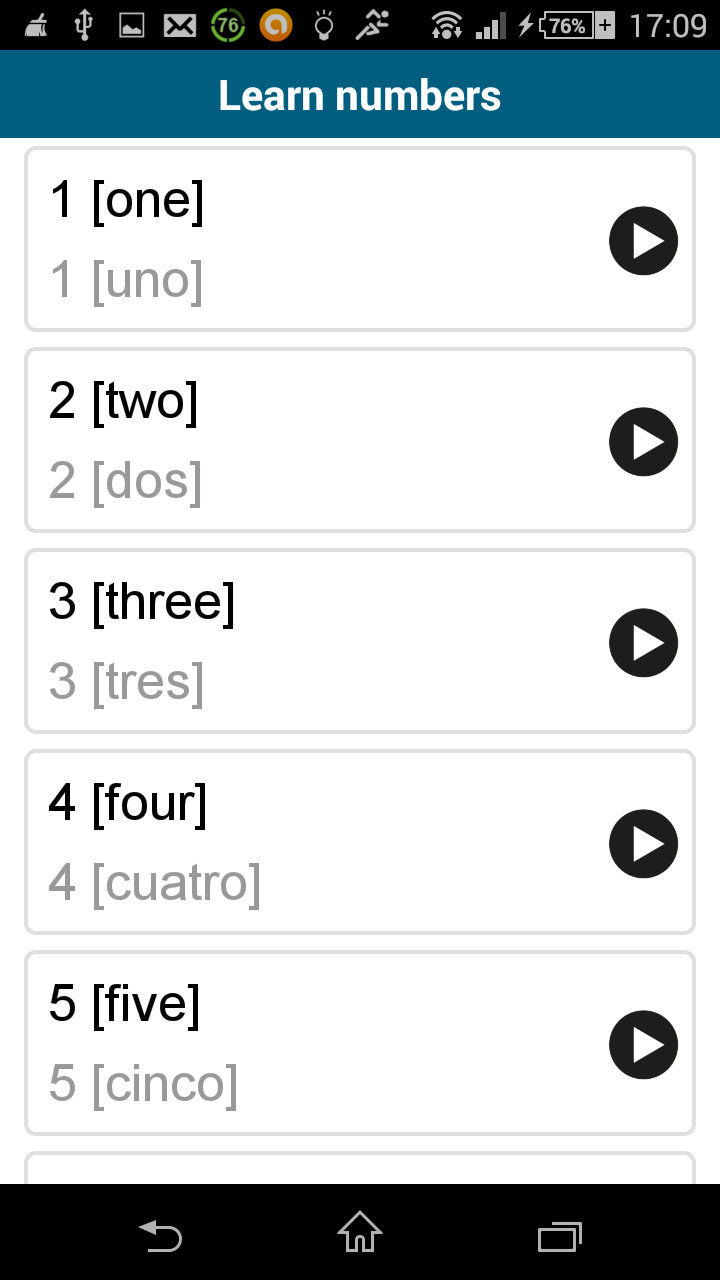Image resolution: width=720 pixels, height=1280 pixels.
Task: Tap the Wi-Fi status icon
Action: click(x=447, y=25)
